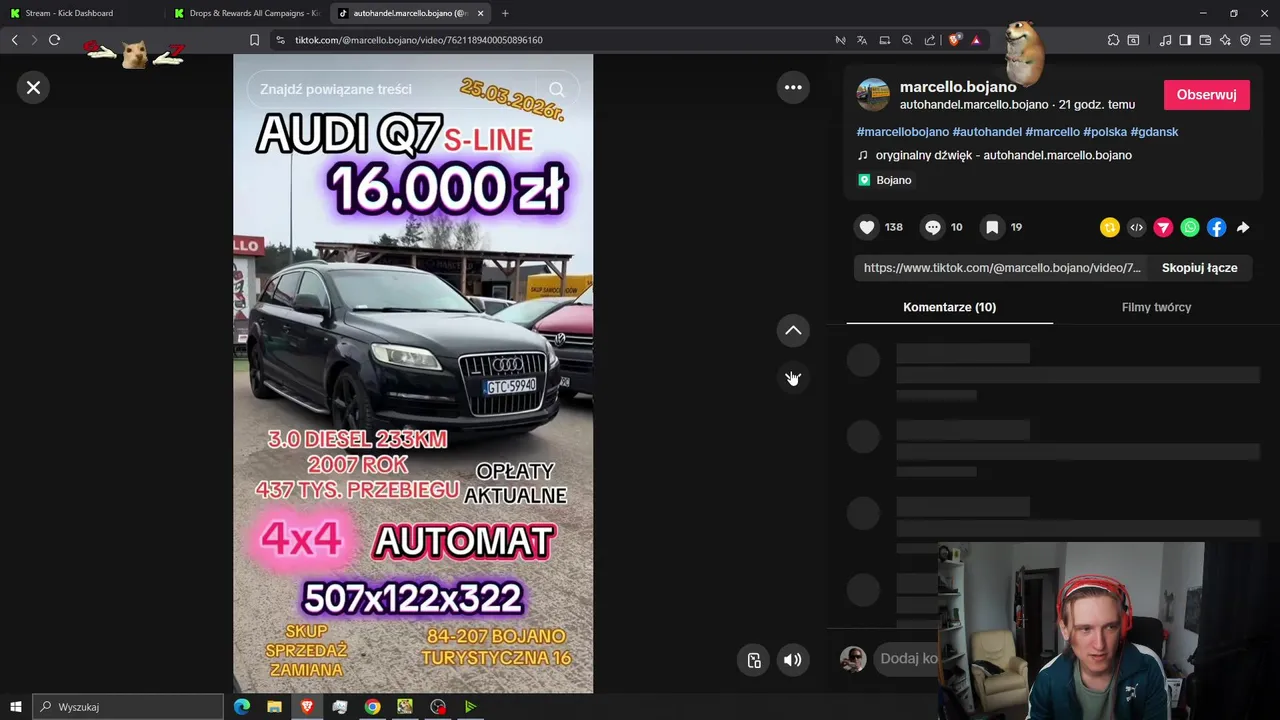Click the tiktok.com address bar URL

tap(419, 40)
